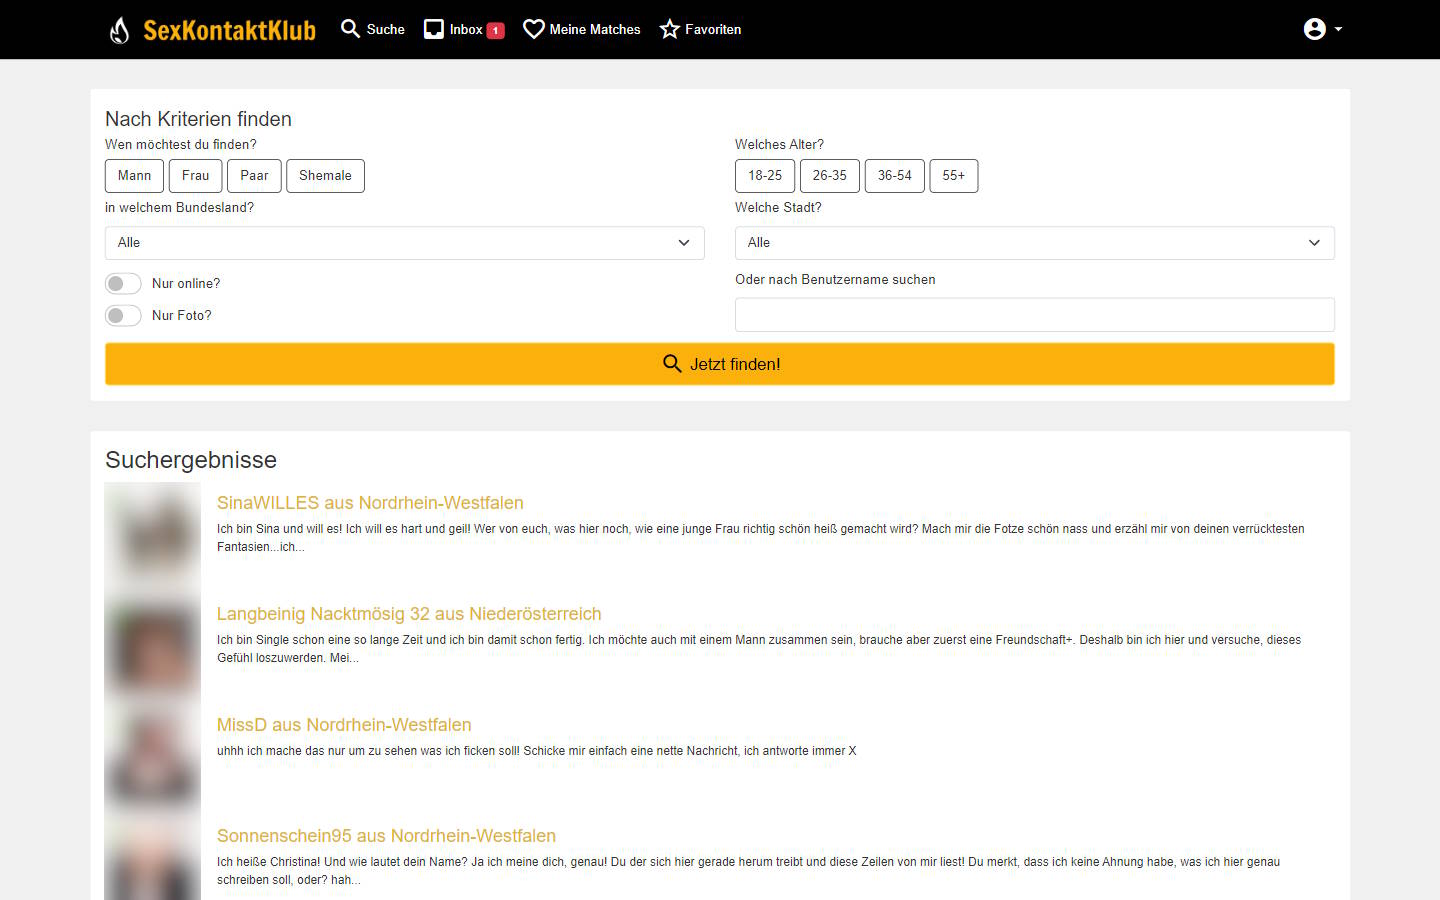Viewport: 1440px width, 900px height.
Task: Click the heart icon beside Meine Matches
Action: [533, 29]
